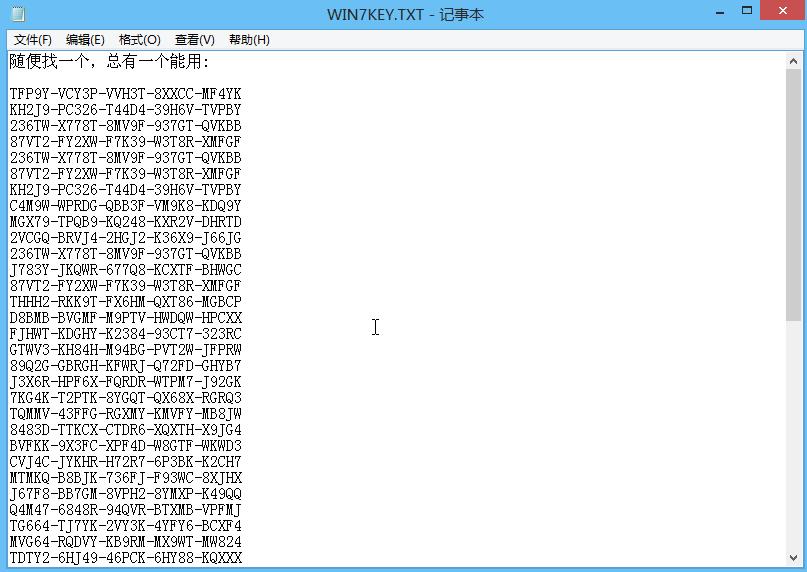Click the line starting with D8BMB
Screen dimensions: 807x572
click(126, 318)
